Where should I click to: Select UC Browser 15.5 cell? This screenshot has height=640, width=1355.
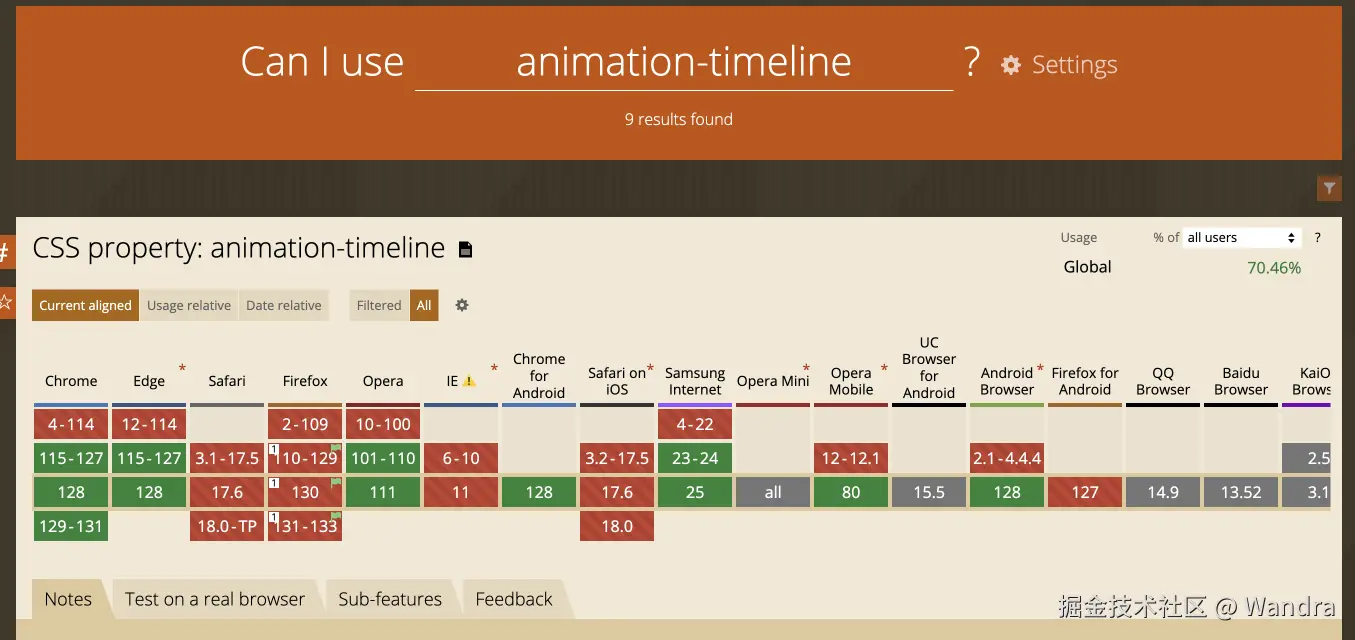tap(929, 492)
